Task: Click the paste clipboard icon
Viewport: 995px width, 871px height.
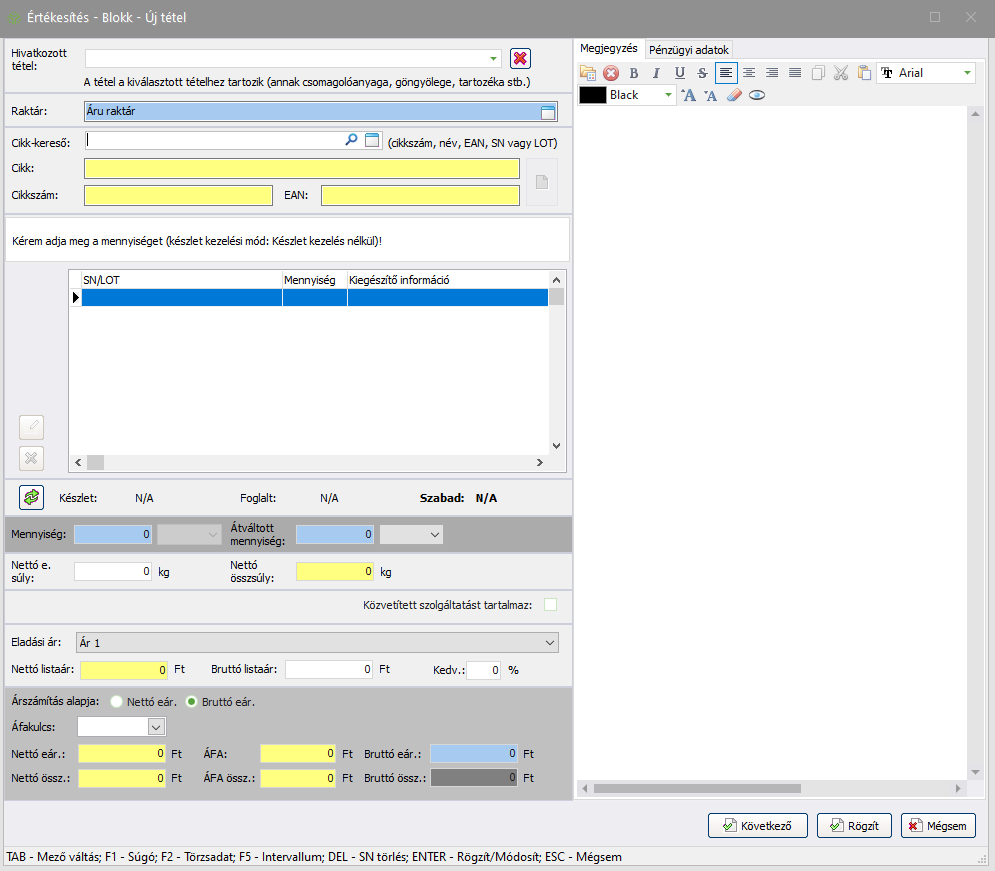Action: tap(864, 73)
